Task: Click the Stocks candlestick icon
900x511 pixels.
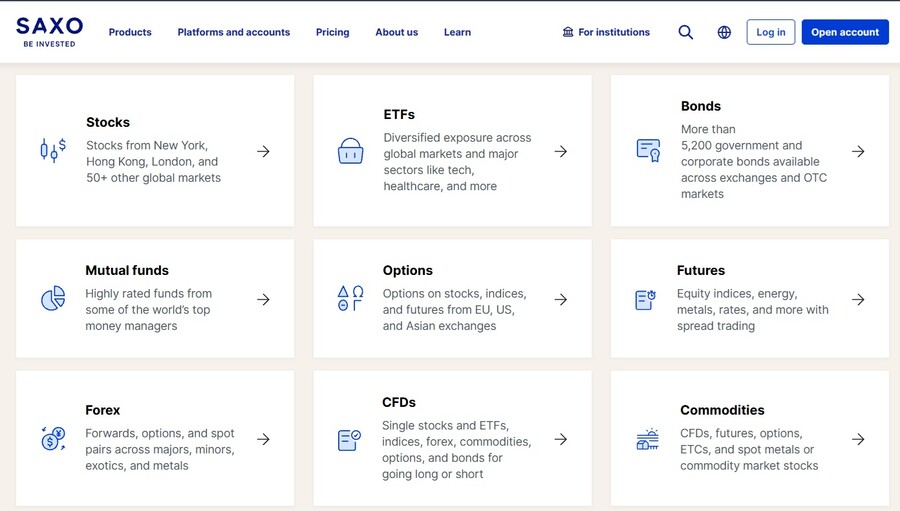Action: click(x=53, y=151)
